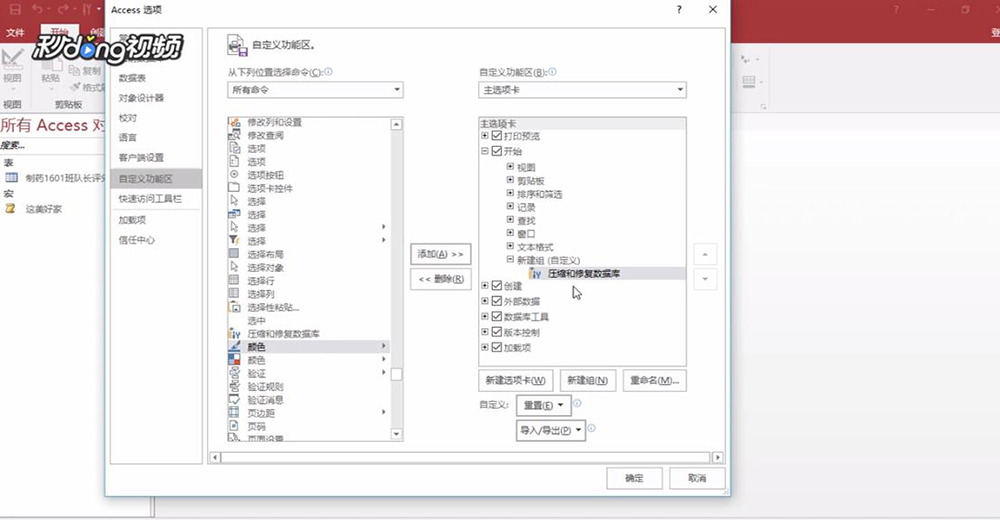
Task: Click the 重命名(M)... button
Action: [654, 380]
